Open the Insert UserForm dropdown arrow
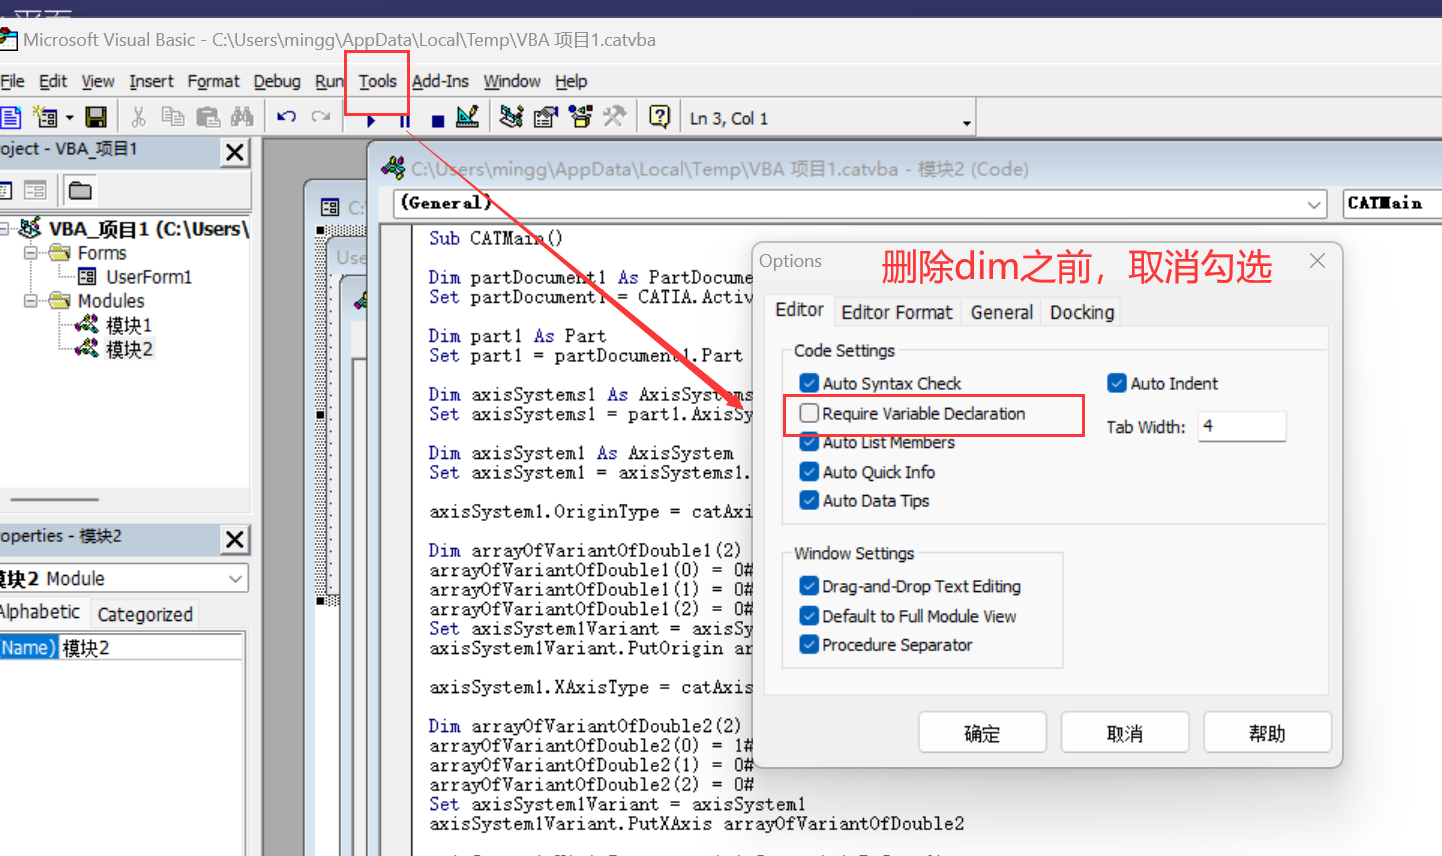Viewport: 1442px width, 856px height. 69,118
